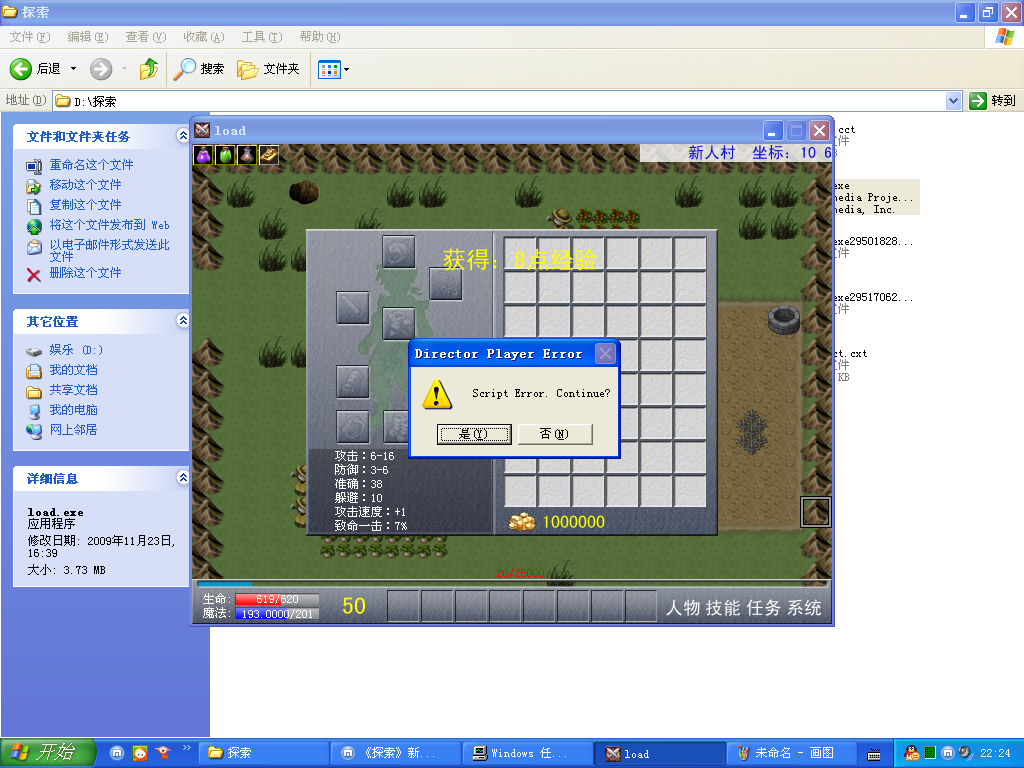The height and width of the screenshot is (768, 1024).
Task: Expand the address bar dropdown
Action: coord(953,101)
